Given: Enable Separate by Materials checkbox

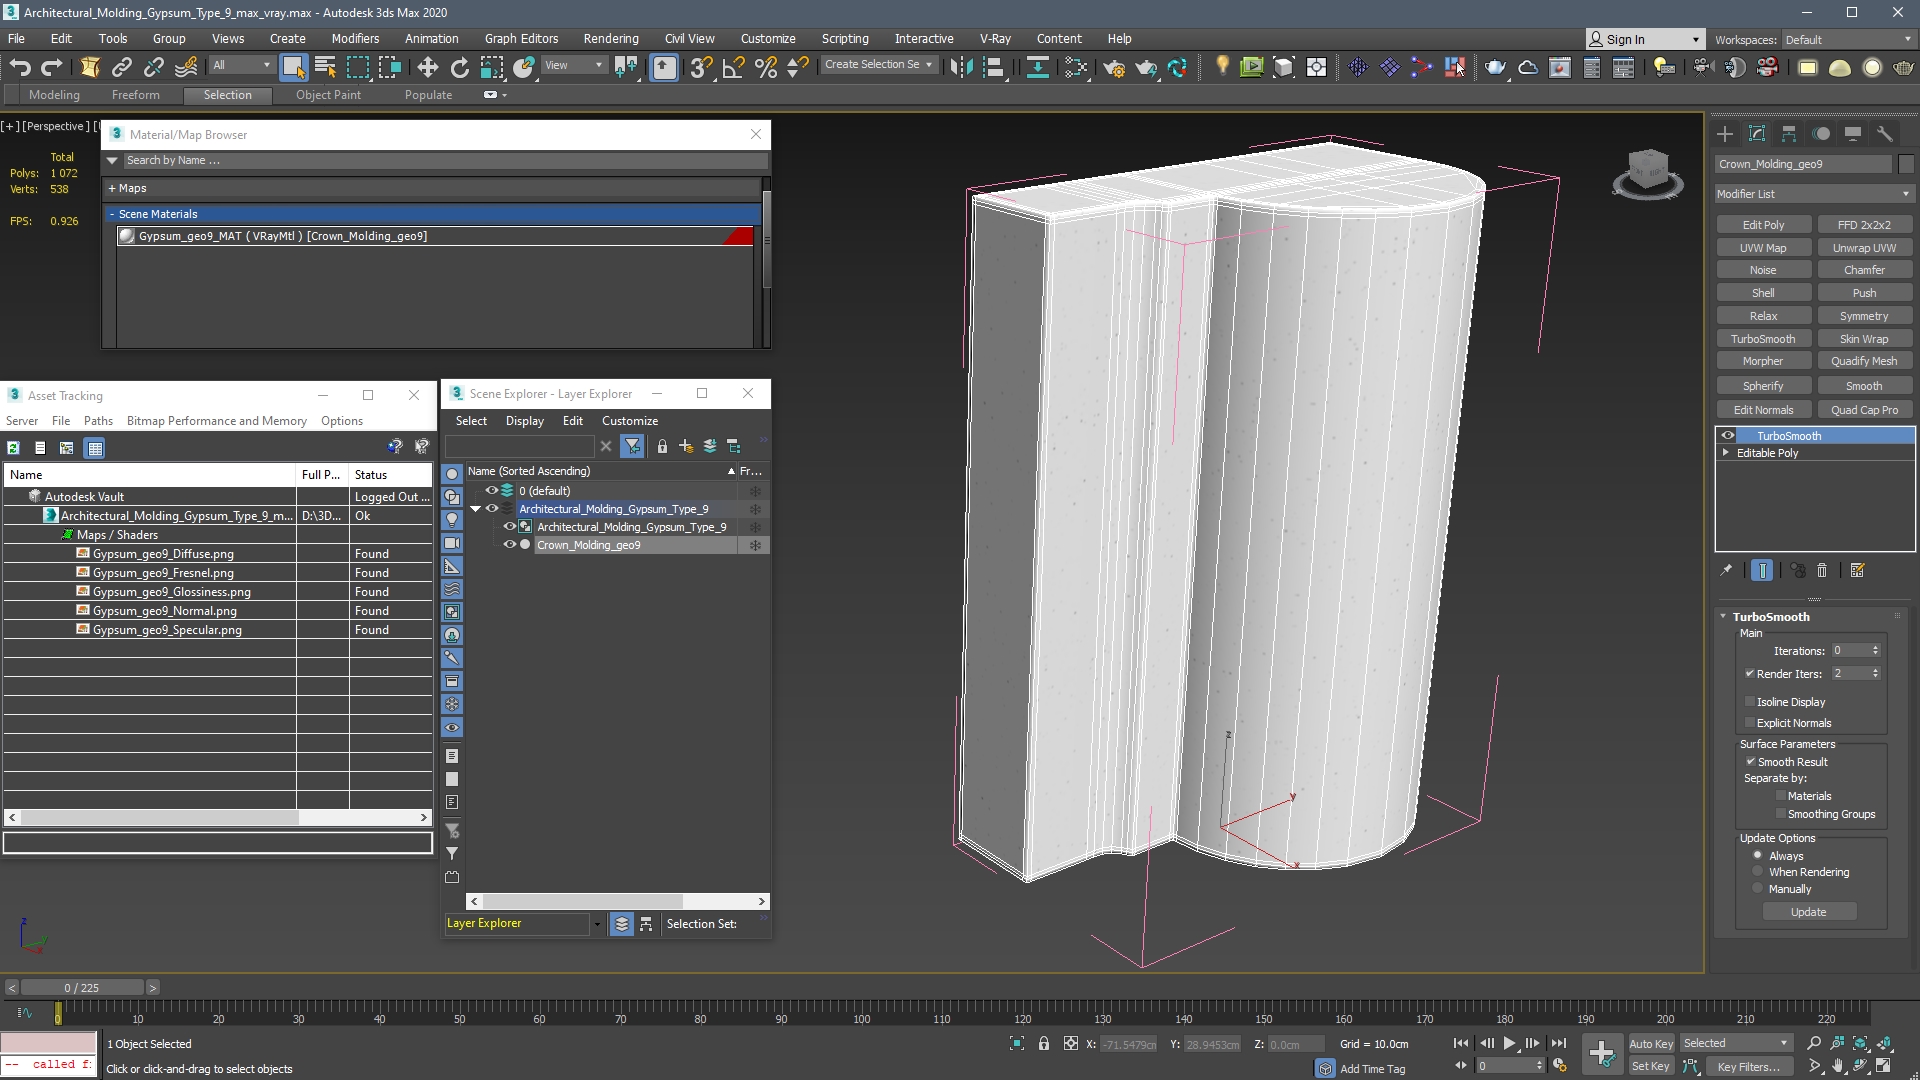Looking at the screenshot, I should (1781, 796).
